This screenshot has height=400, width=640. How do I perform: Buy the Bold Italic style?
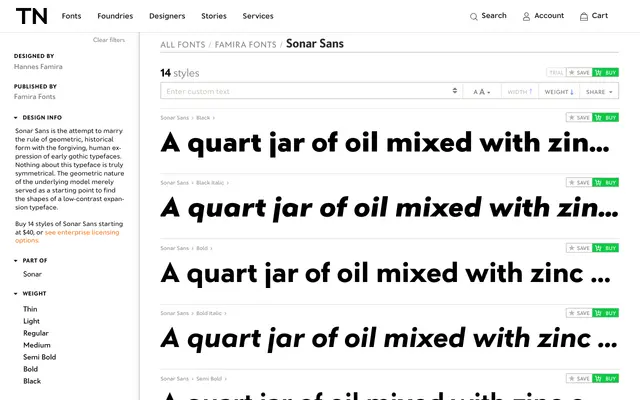click(x=605, y=313)
